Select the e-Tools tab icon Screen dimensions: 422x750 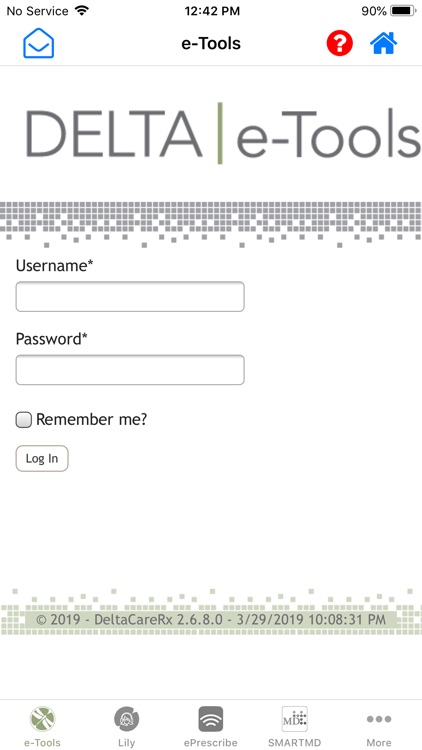pyautogui.click(x=43, y=719)
